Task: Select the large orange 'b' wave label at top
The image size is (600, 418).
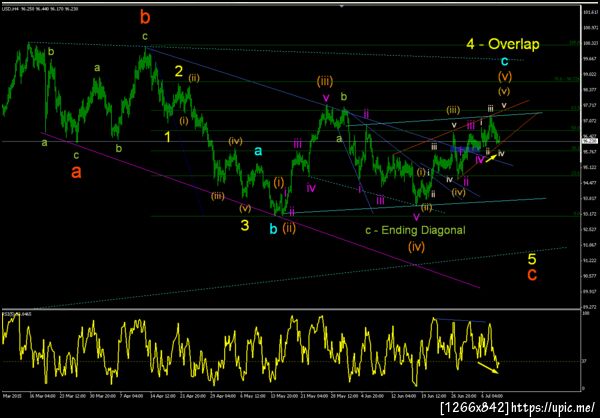Action: coord(145,17)
